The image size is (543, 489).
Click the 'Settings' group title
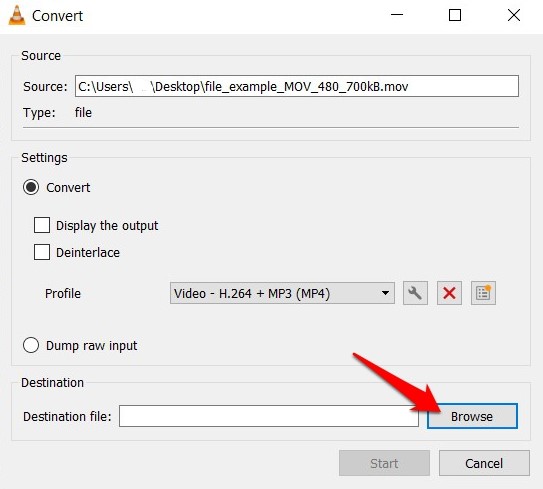[44, 158]
